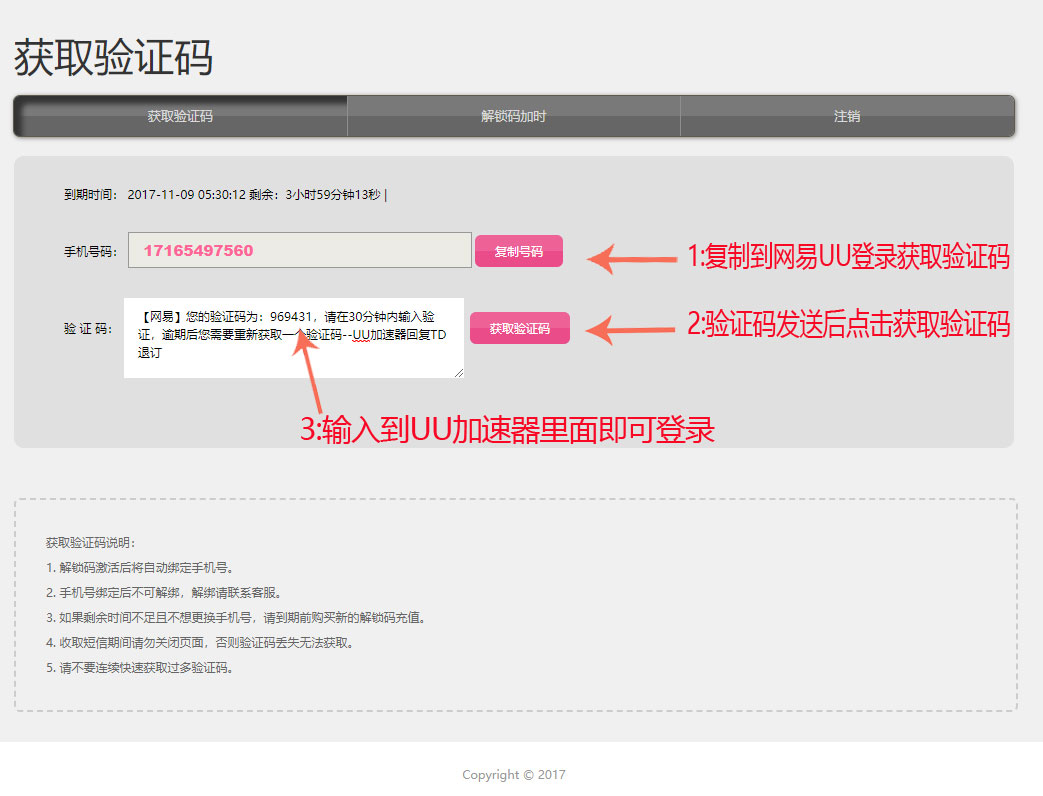
Task: Click the 复制号码 button to copy the phone number
Action: (519, 251)
